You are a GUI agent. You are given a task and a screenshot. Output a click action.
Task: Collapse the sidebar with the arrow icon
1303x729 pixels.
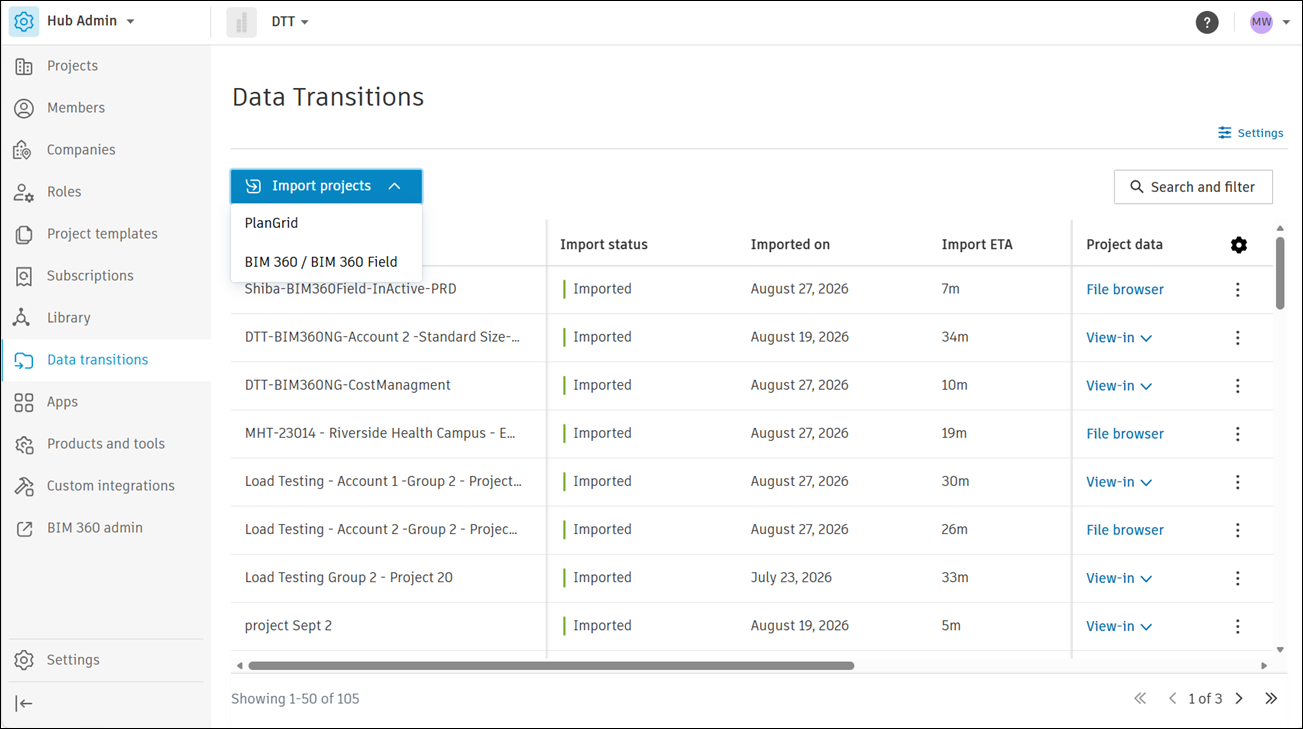click(x=24, y=704)
